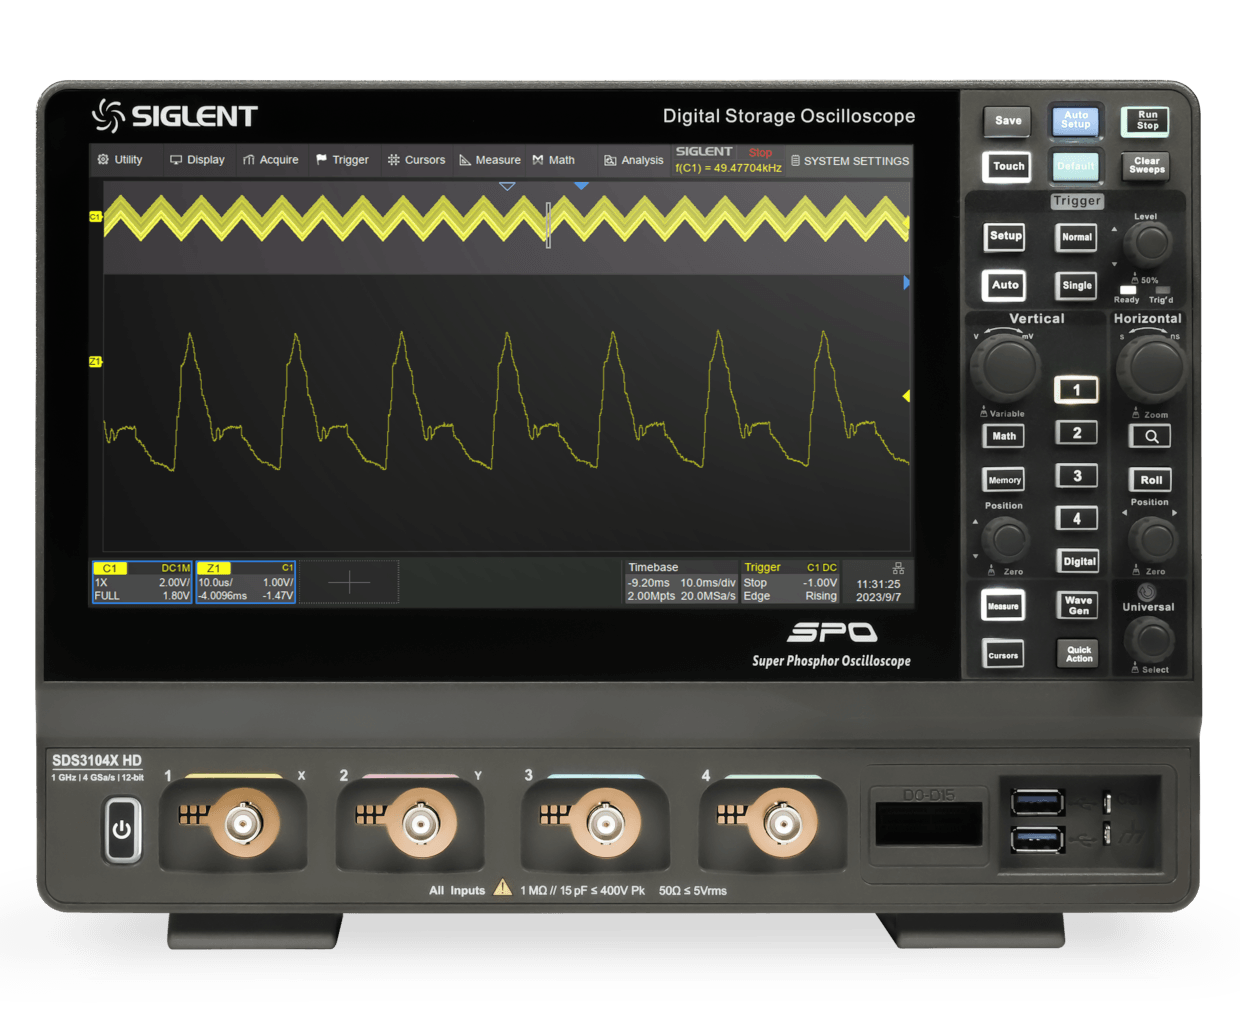The height and width of the screenshot is (1020, 1240).
Task: Turn on Roll mode
Action: tap(1150, 480)
